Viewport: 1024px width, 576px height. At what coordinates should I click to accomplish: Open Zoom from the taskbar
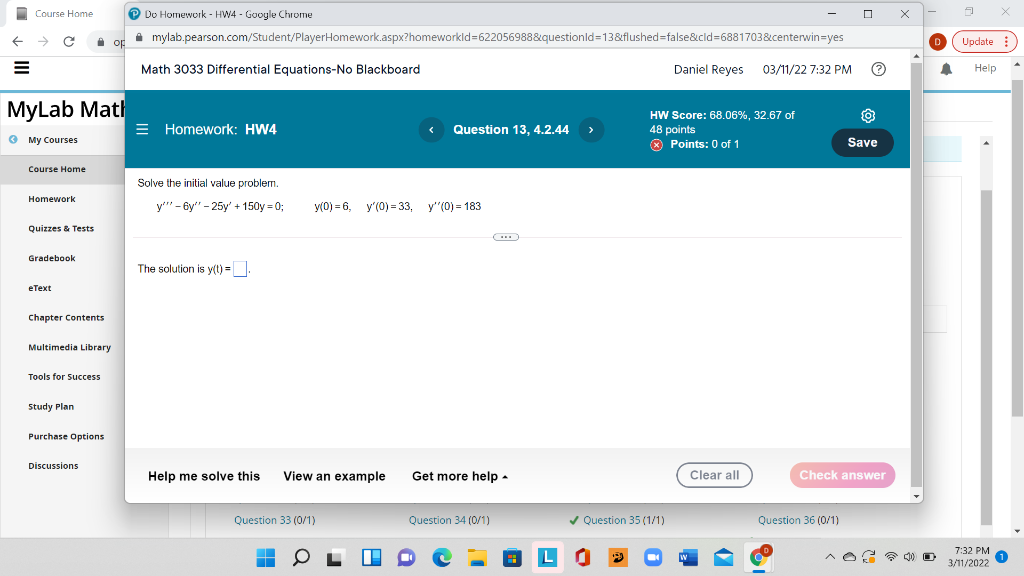[x=653, y=557]
